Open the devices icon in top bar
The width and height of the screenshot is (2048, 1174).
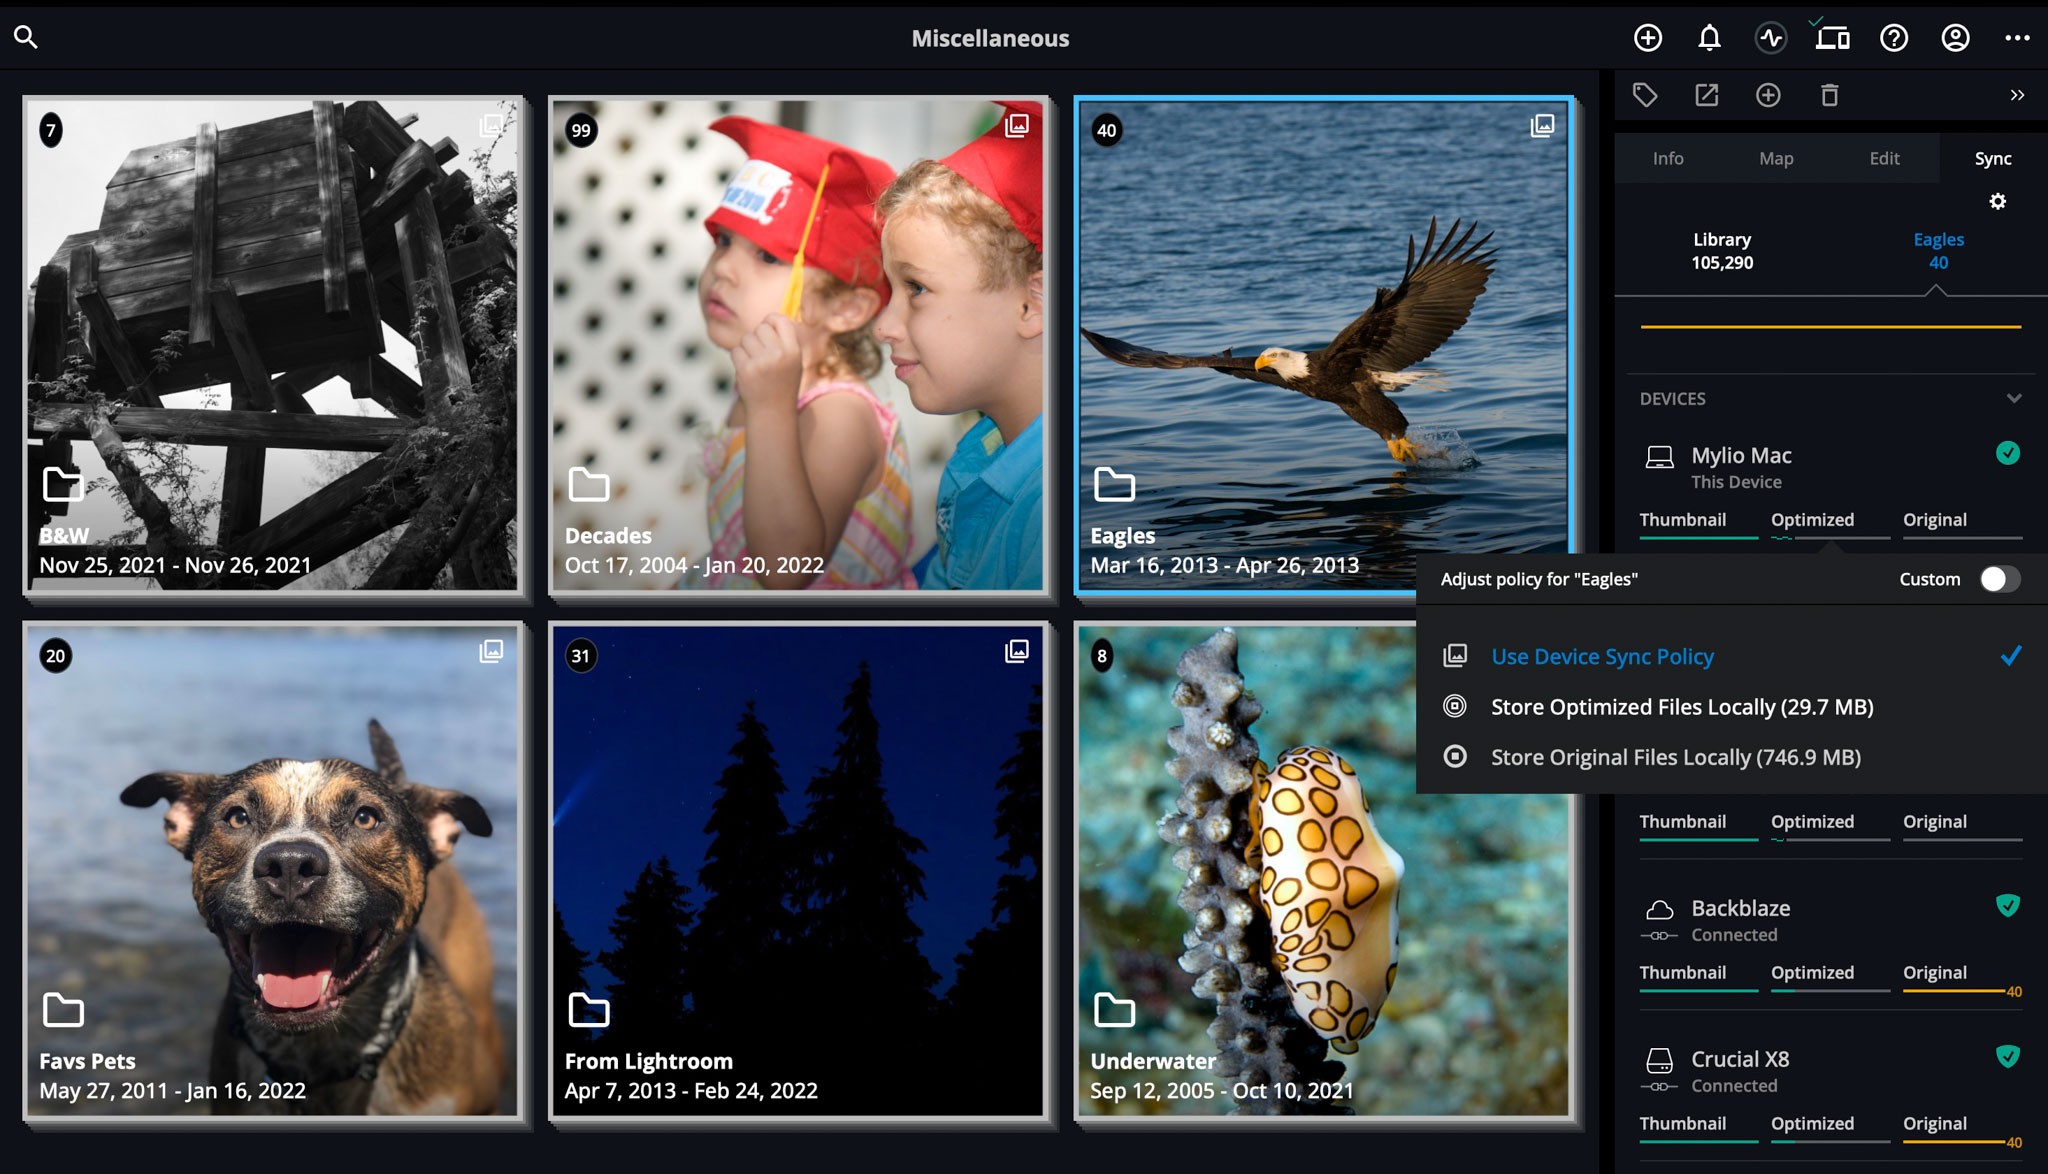click(1832, 37)
